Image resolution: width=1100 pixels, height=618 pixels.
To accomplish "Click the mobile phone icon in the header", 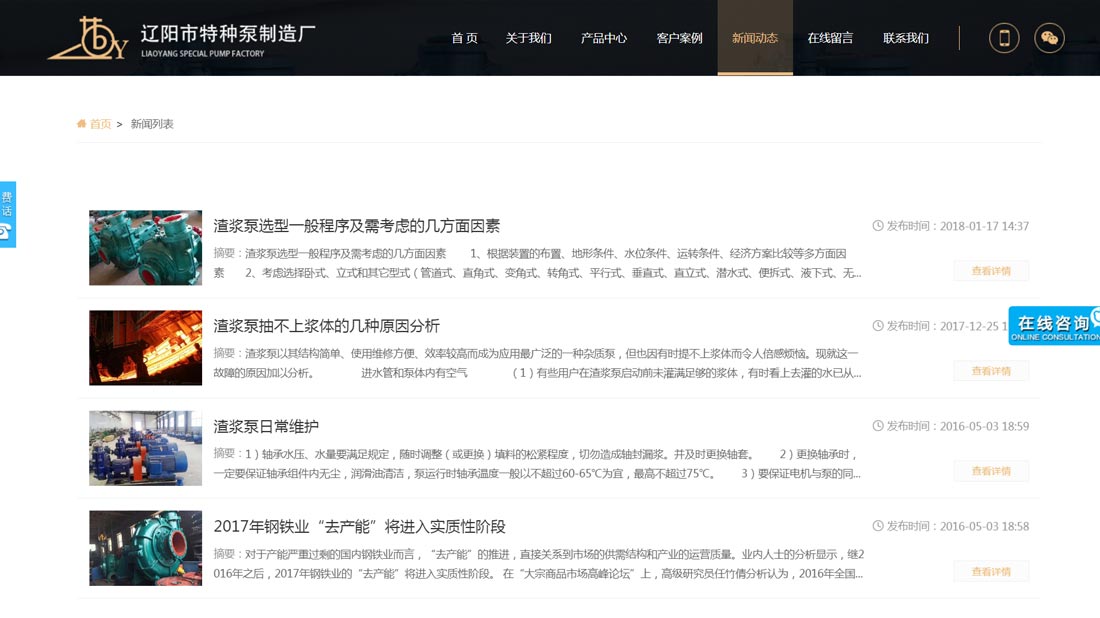I will [1003, 37].
